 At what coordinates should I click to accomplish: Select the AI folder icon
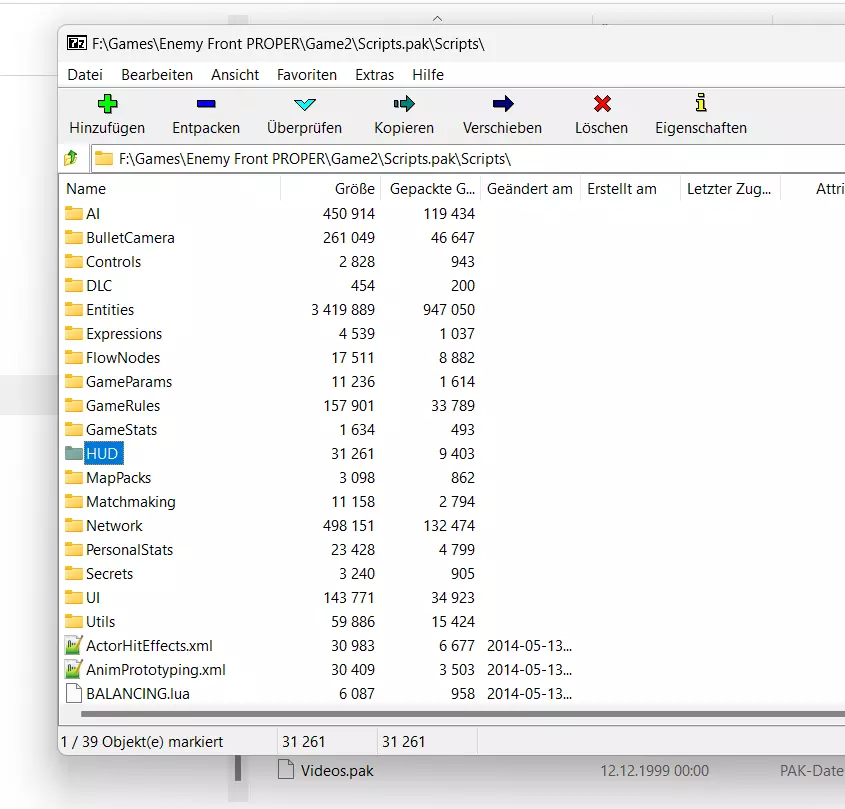coord(74,213)
